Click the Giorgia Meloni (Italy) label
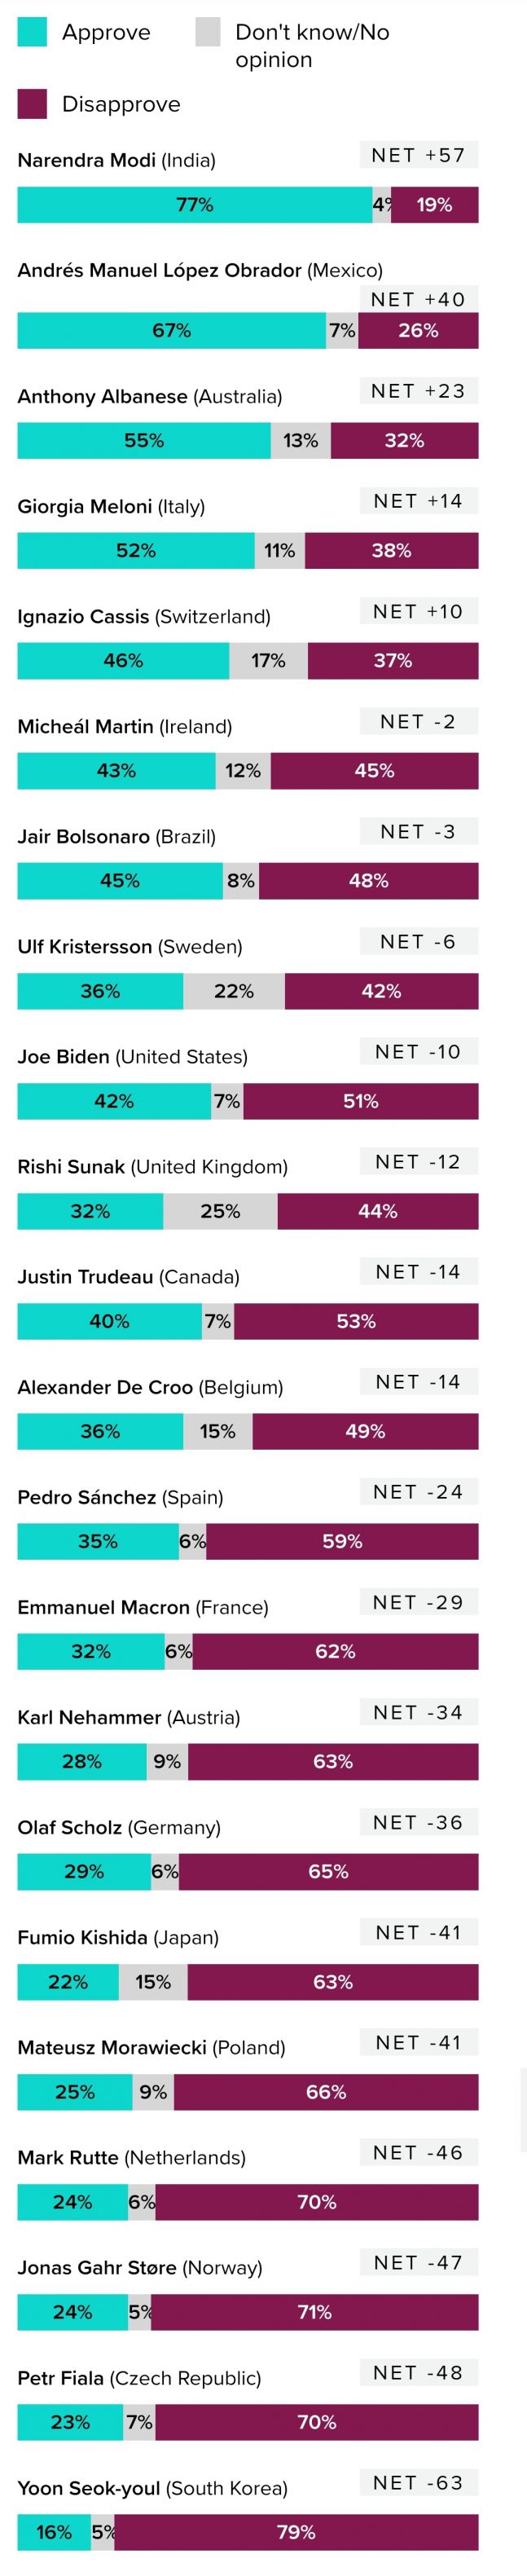Screen dimensions: 527x2576 111,507
